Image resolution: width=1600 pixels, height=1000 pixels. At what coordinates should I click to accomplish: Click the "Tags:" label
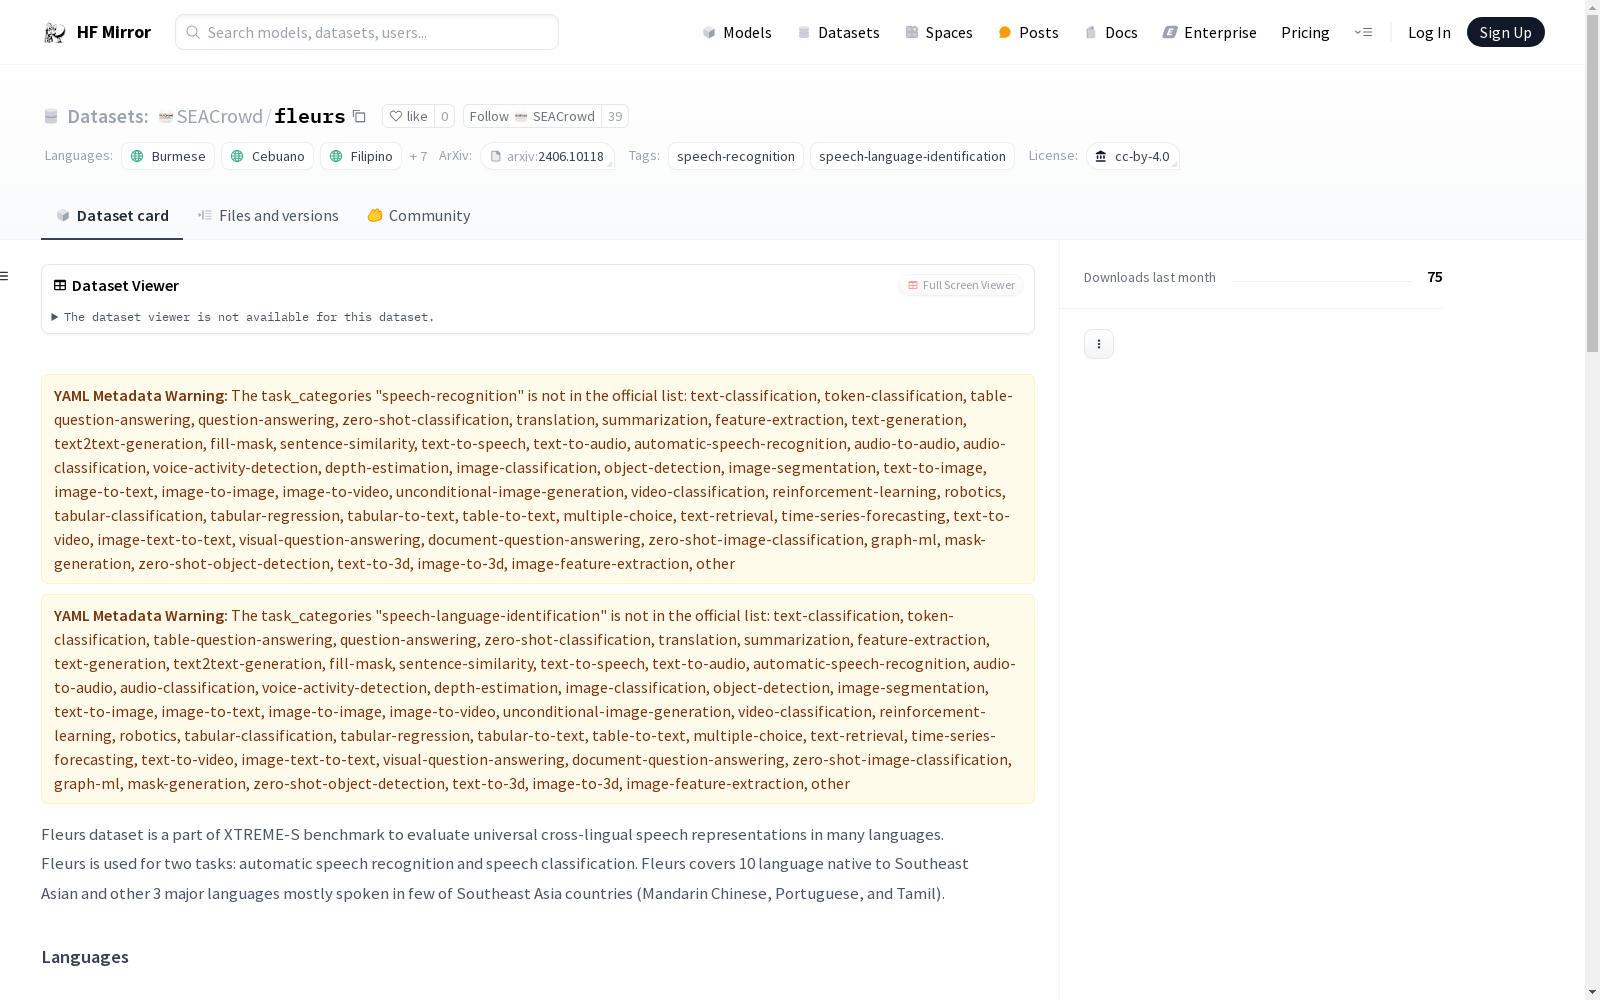(x=644, y=155)
